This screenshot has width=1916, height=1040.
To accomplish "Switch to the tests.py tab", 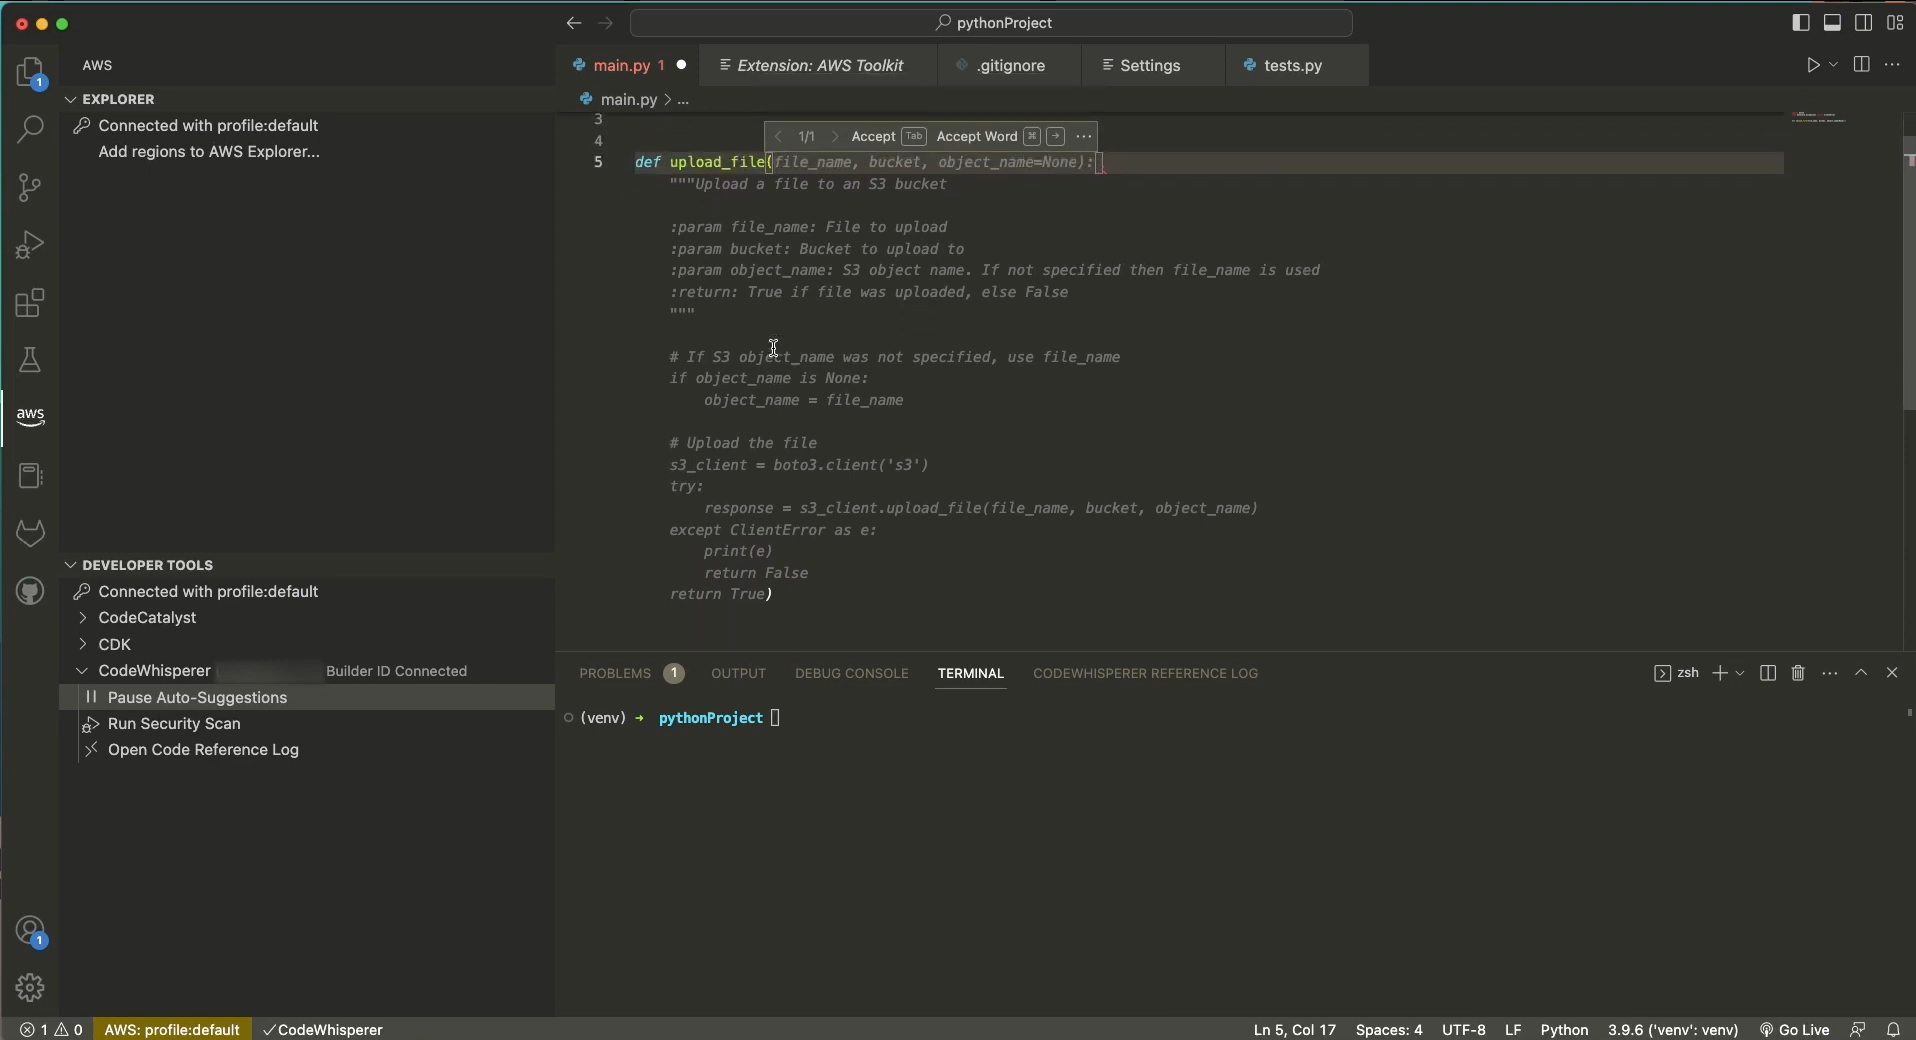I will click(x=1297, y=66).
